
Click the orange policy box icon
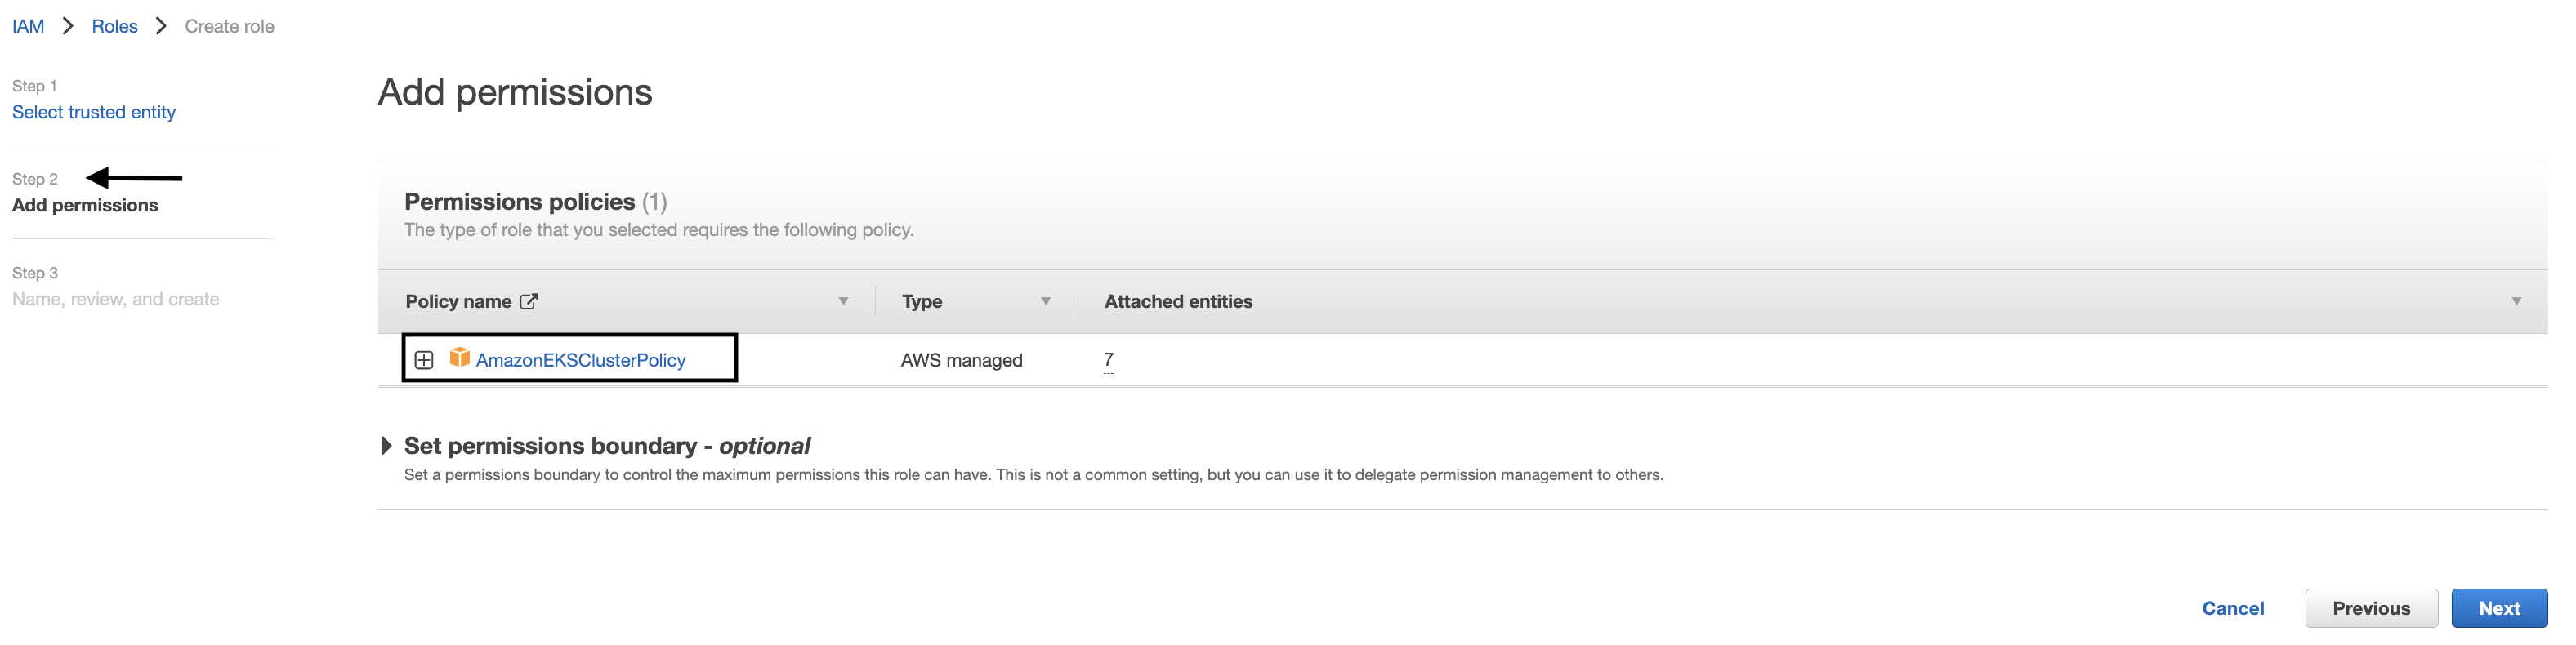pyautogui.click(x=459, y=358)
